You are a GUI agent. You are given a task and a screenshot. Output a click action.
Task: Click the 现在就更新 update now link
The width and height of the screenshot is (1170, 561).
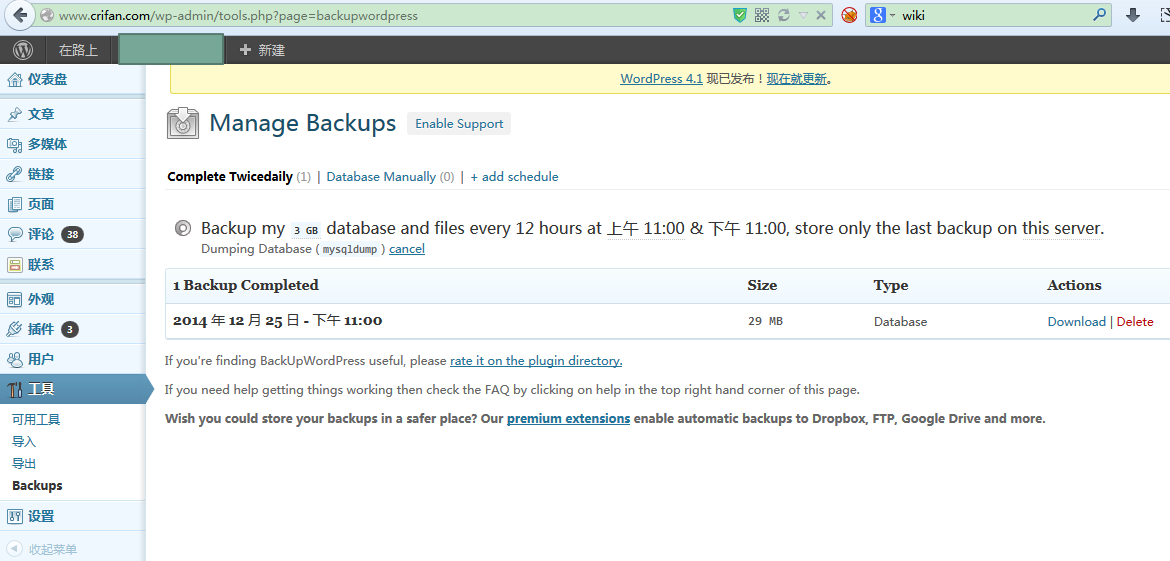click(x=797, y=79)
